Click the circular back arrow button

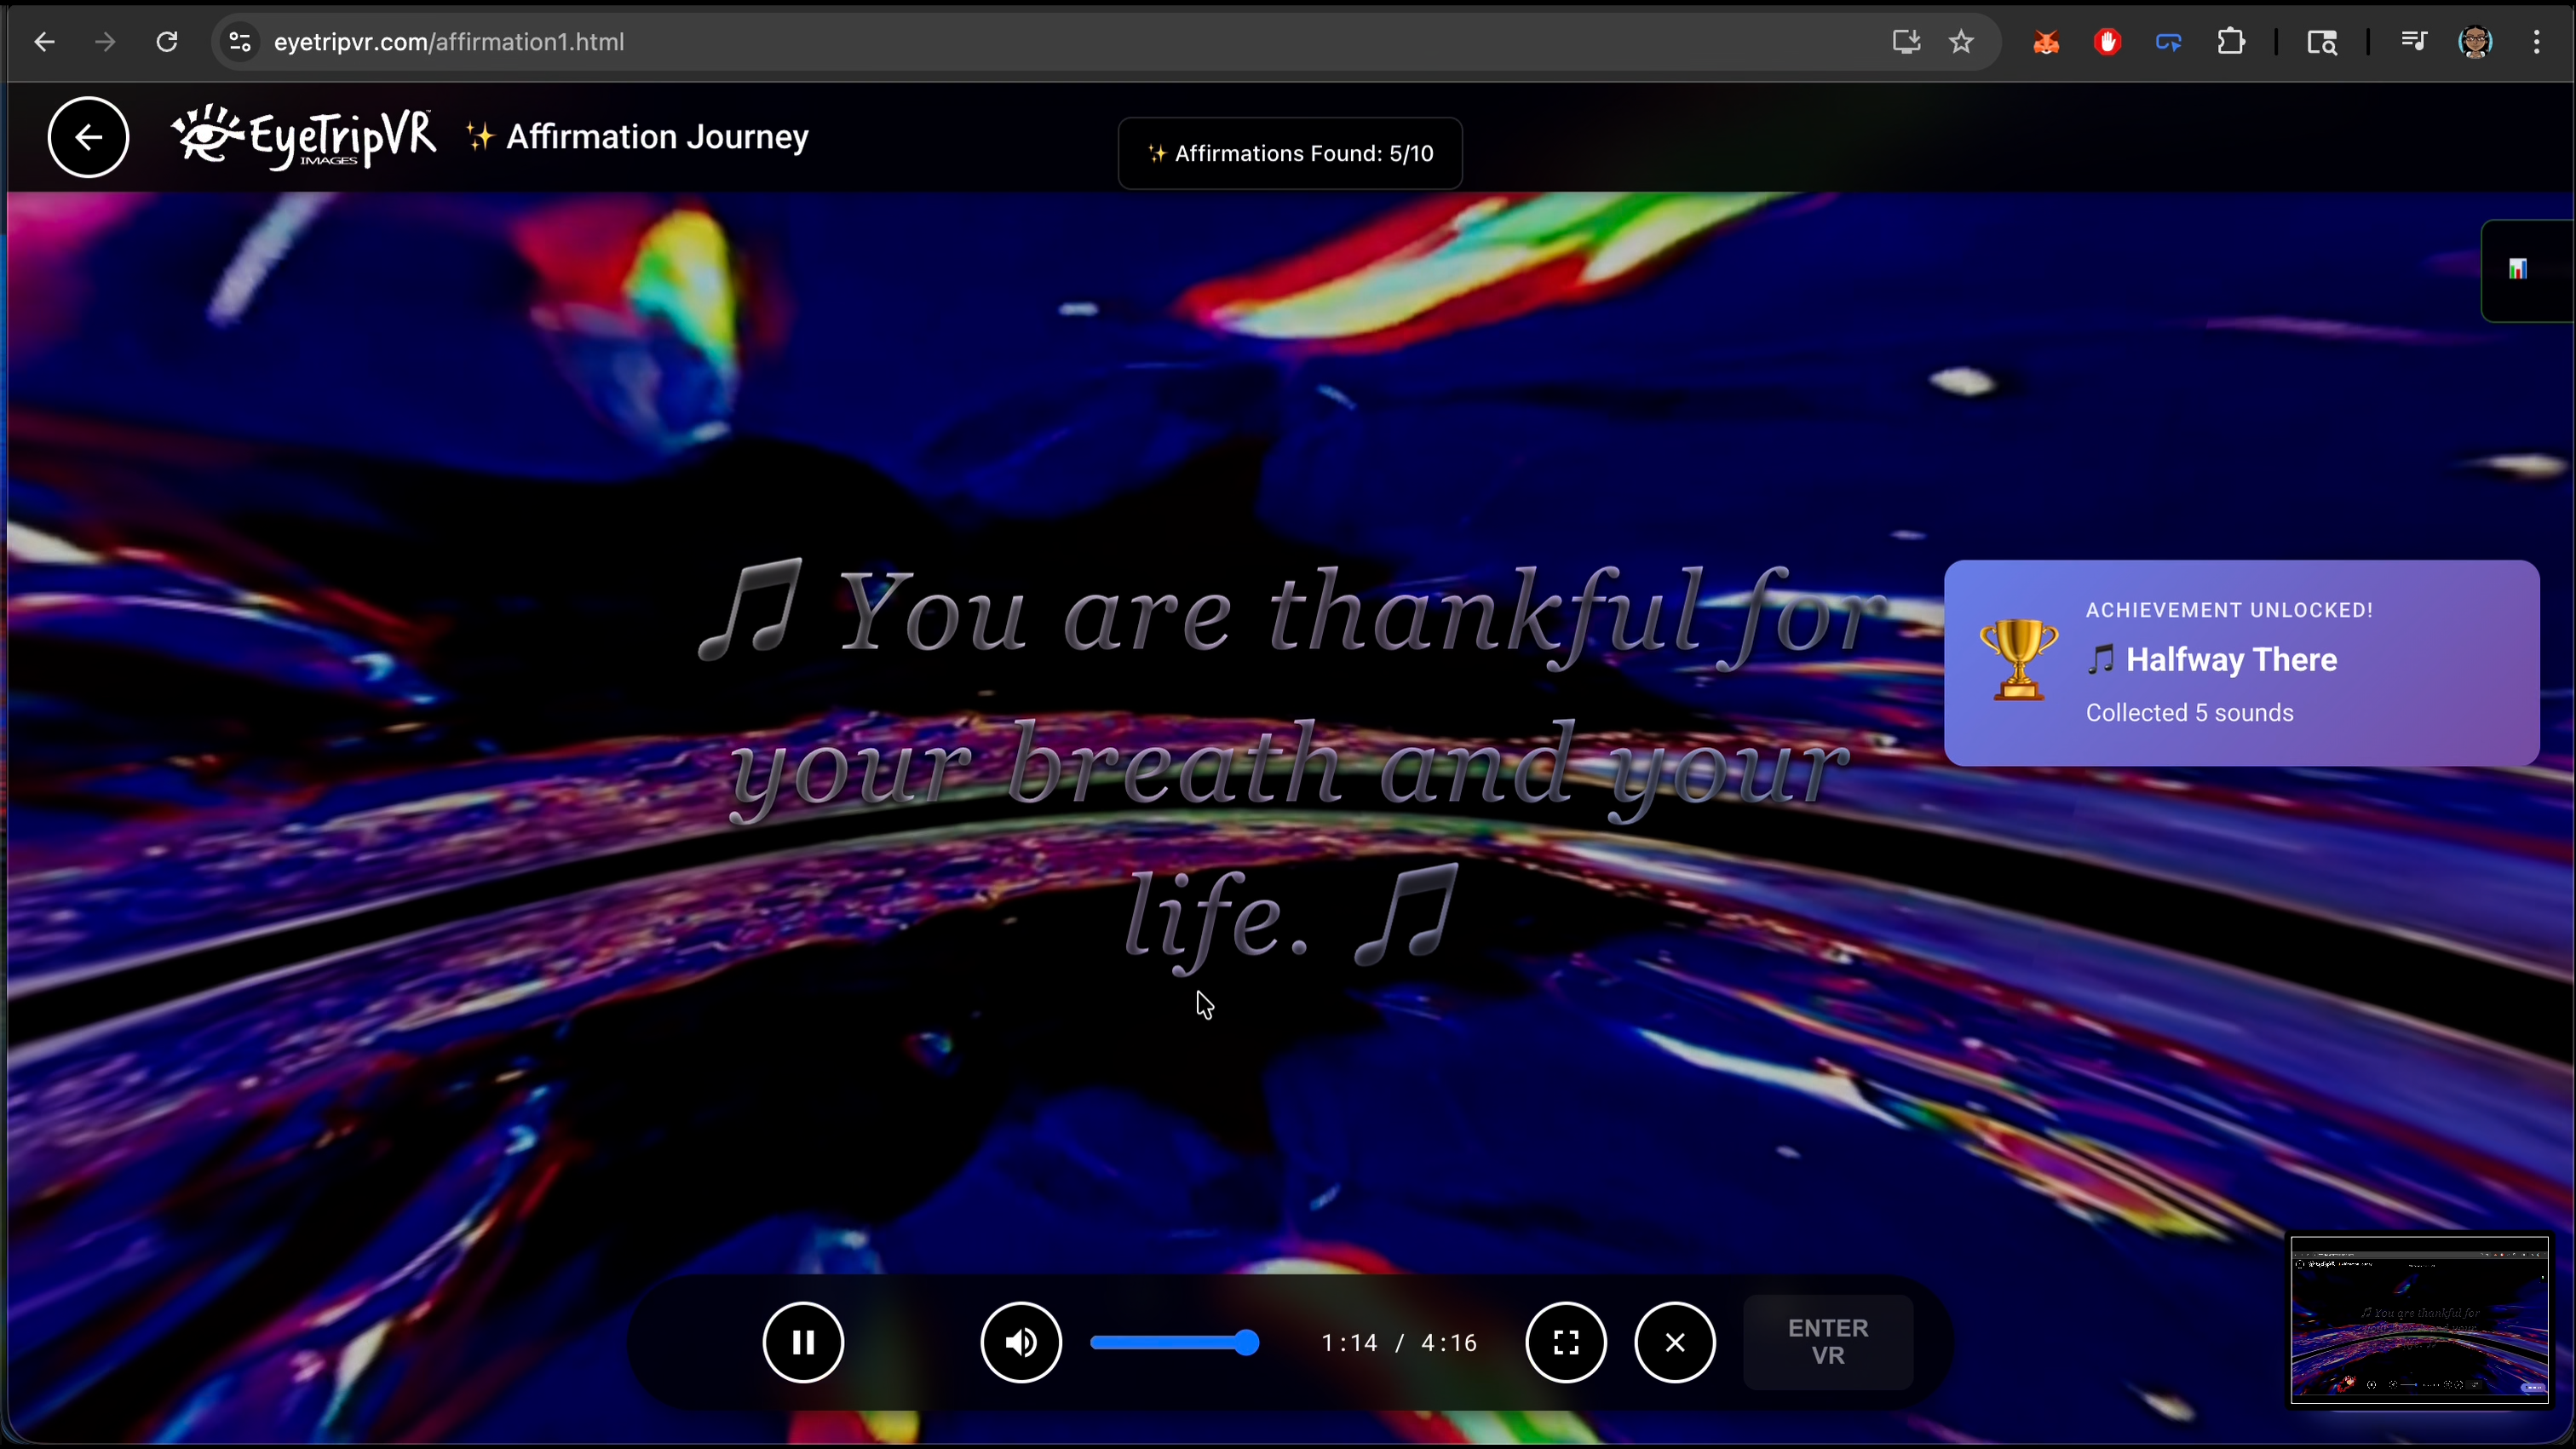88,137
